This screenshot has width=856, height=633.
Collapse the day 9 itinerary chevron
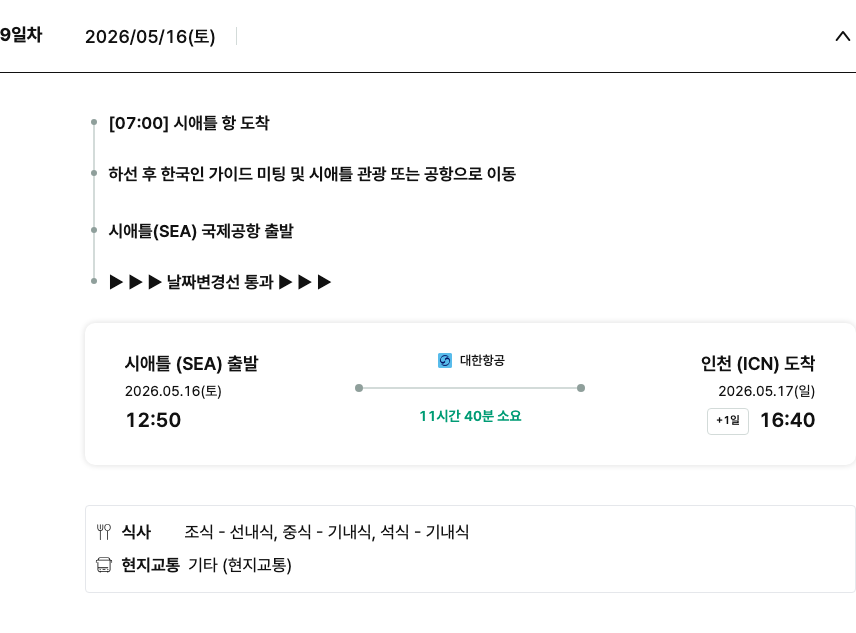[x=842, y=37]
